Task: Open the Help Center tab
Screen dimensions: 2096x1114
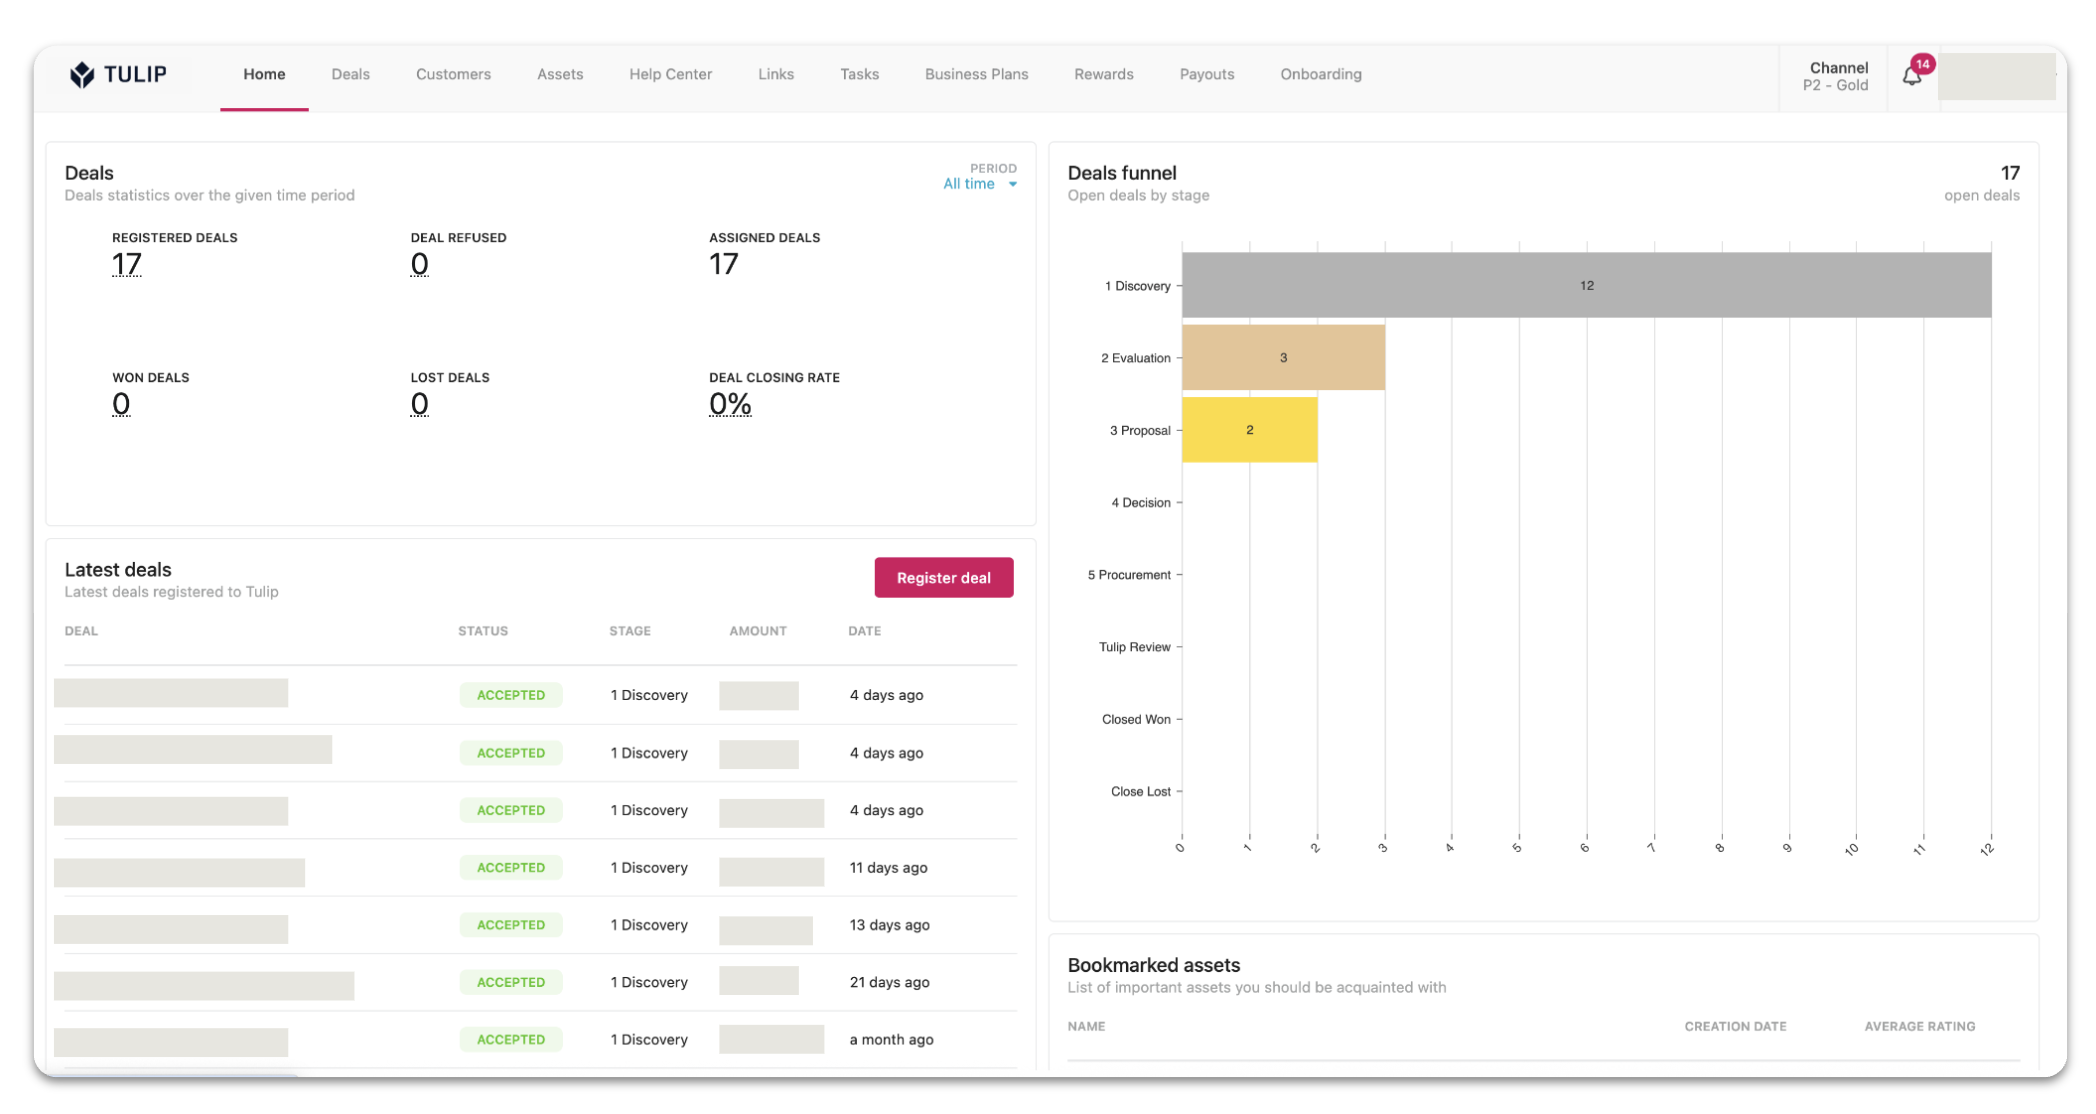Action: pos(670,74)
